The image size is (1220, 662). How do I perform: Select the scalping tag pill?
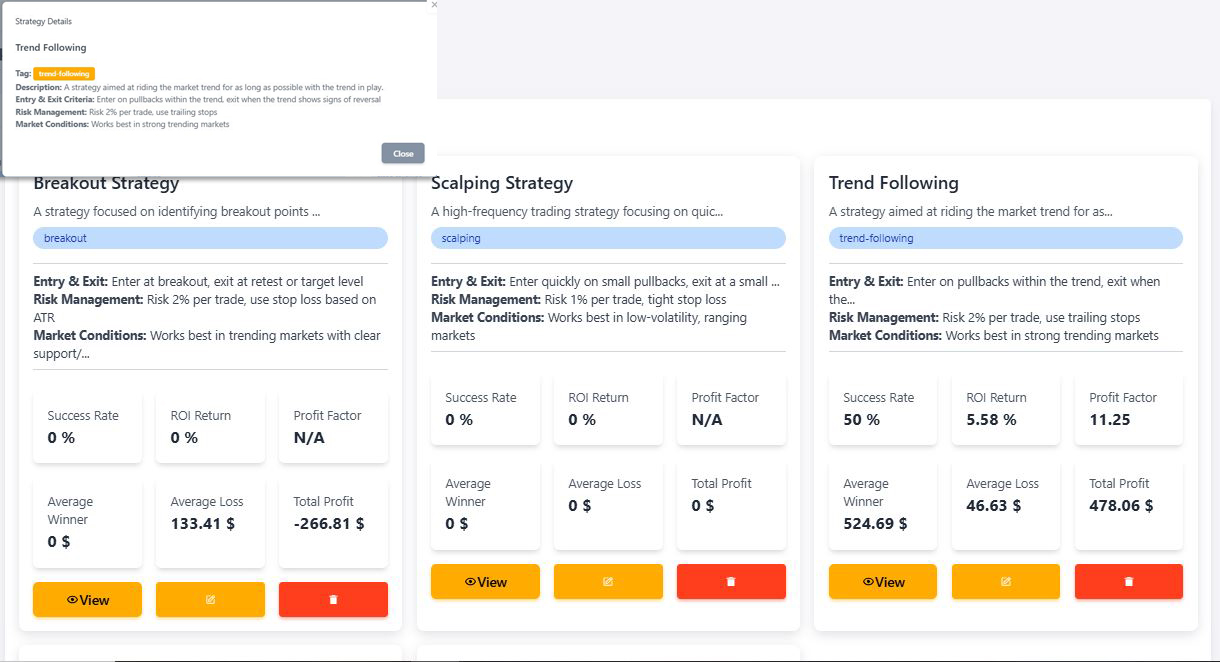[x=608, y=238]
